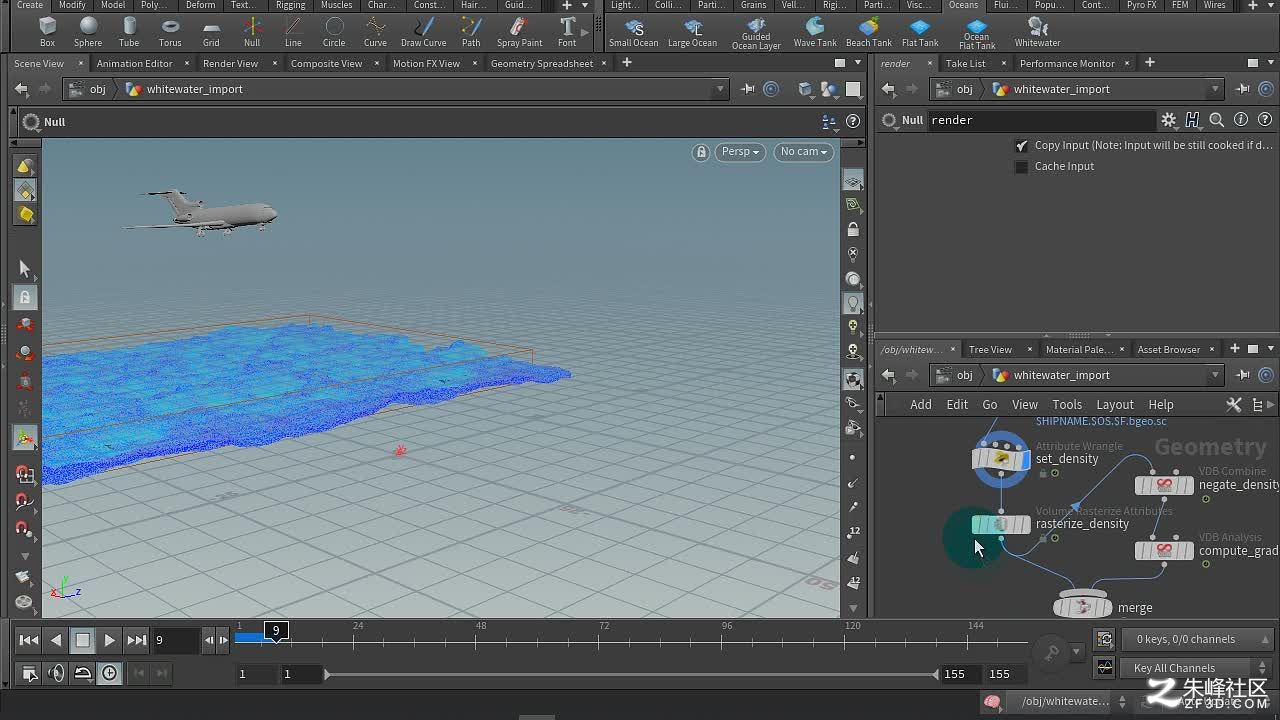Jump to the first frame
Viewport: 1280px width, 720px height.
pyautogui.click(x=28, y=640)
